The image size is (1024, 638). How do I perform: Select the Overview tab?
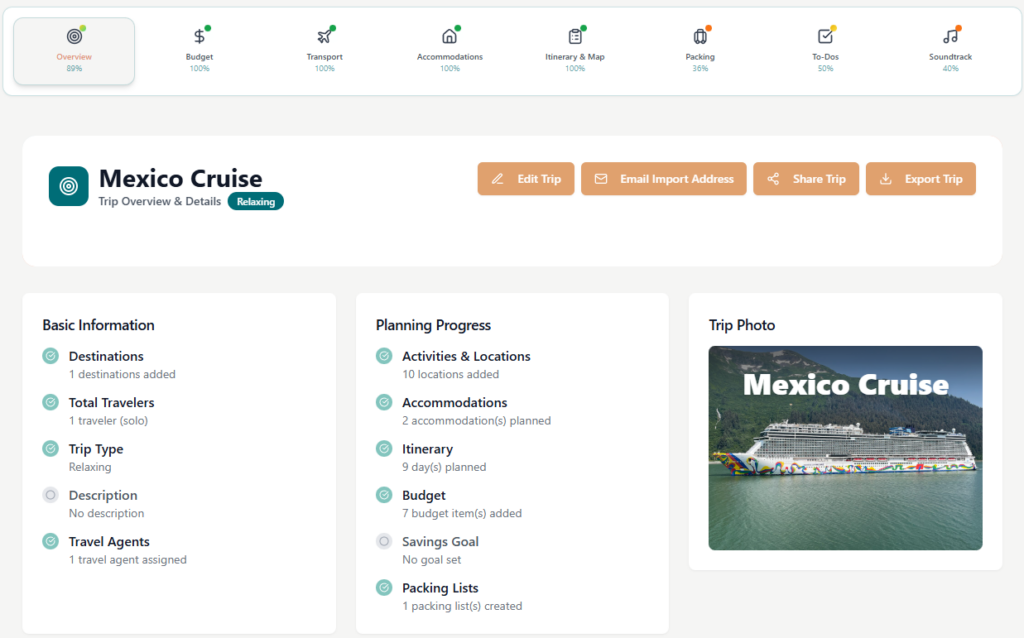[74, 51]
